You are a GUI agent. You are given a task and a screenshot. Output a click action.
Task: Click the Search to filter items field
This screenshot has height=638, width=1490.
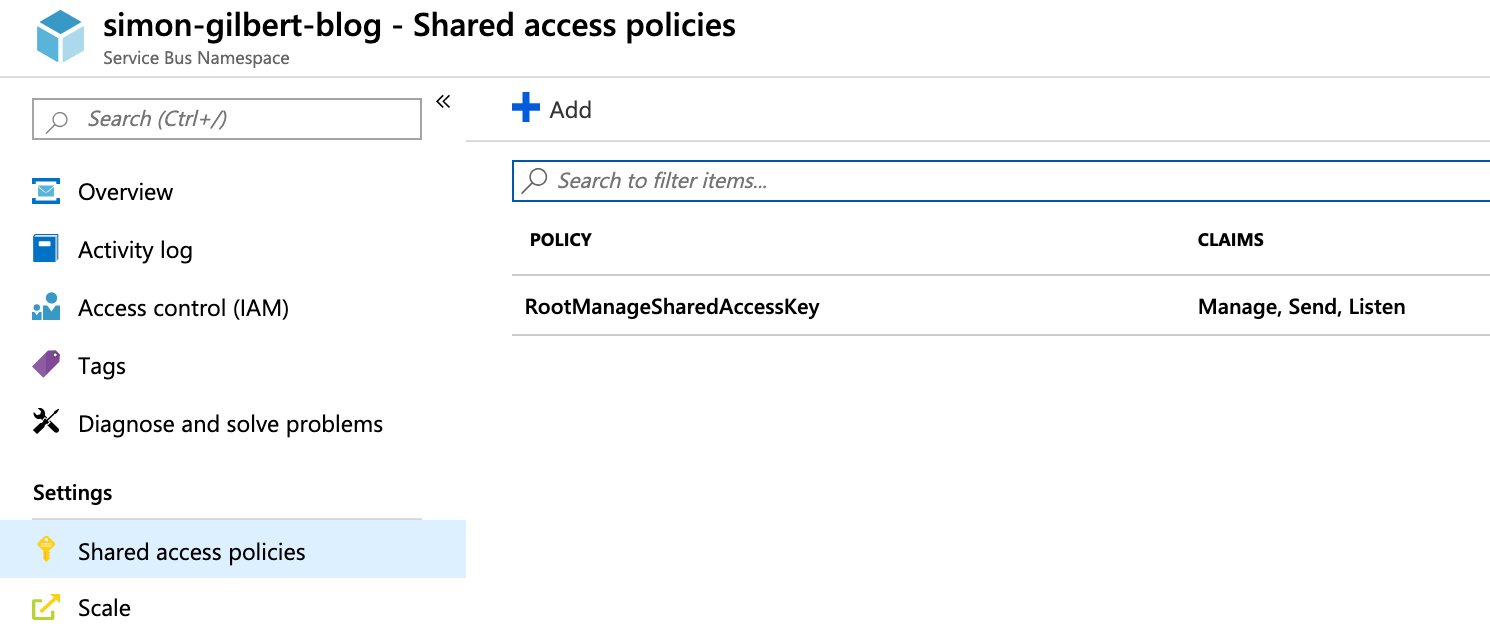tap(1001, 181)
